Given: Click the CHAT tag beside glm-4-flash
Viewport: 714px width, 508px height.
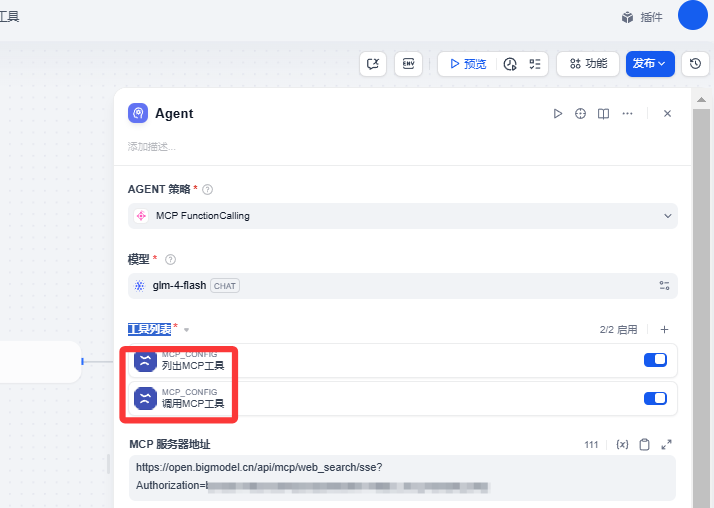Looking at the screenshot, I should (225, 286).
